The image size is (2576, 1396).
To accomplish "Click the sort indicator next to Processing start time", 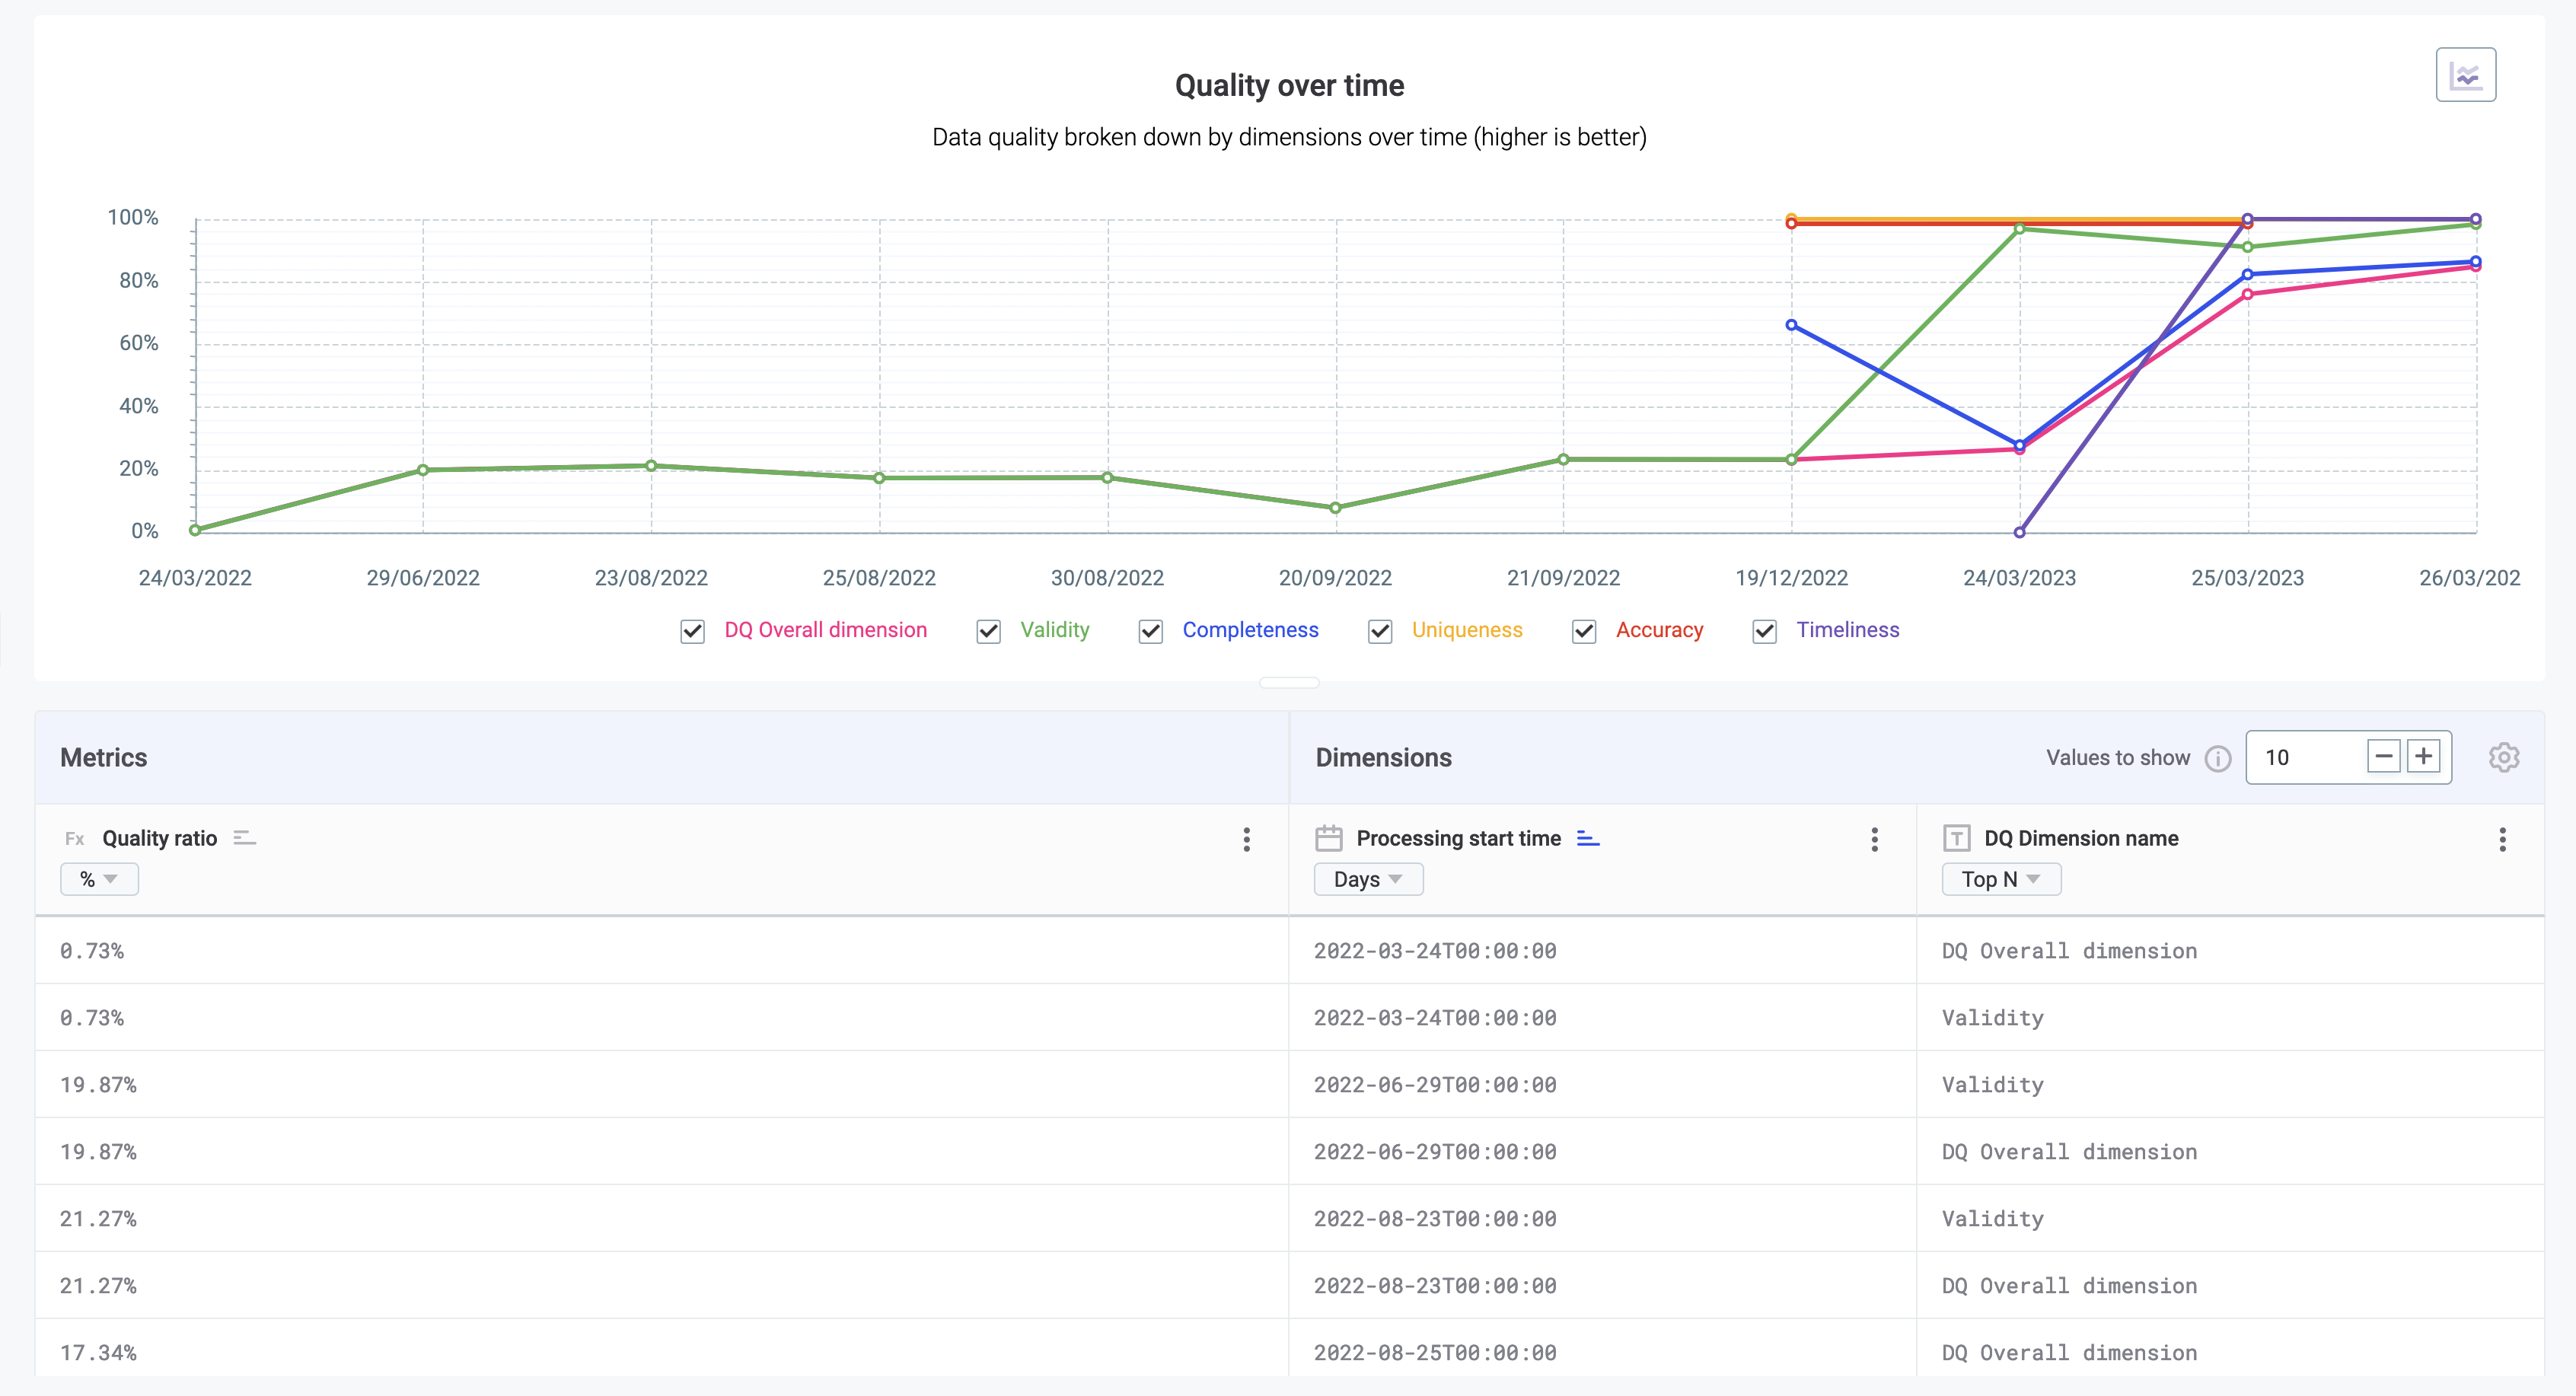I will [1588, 838].
